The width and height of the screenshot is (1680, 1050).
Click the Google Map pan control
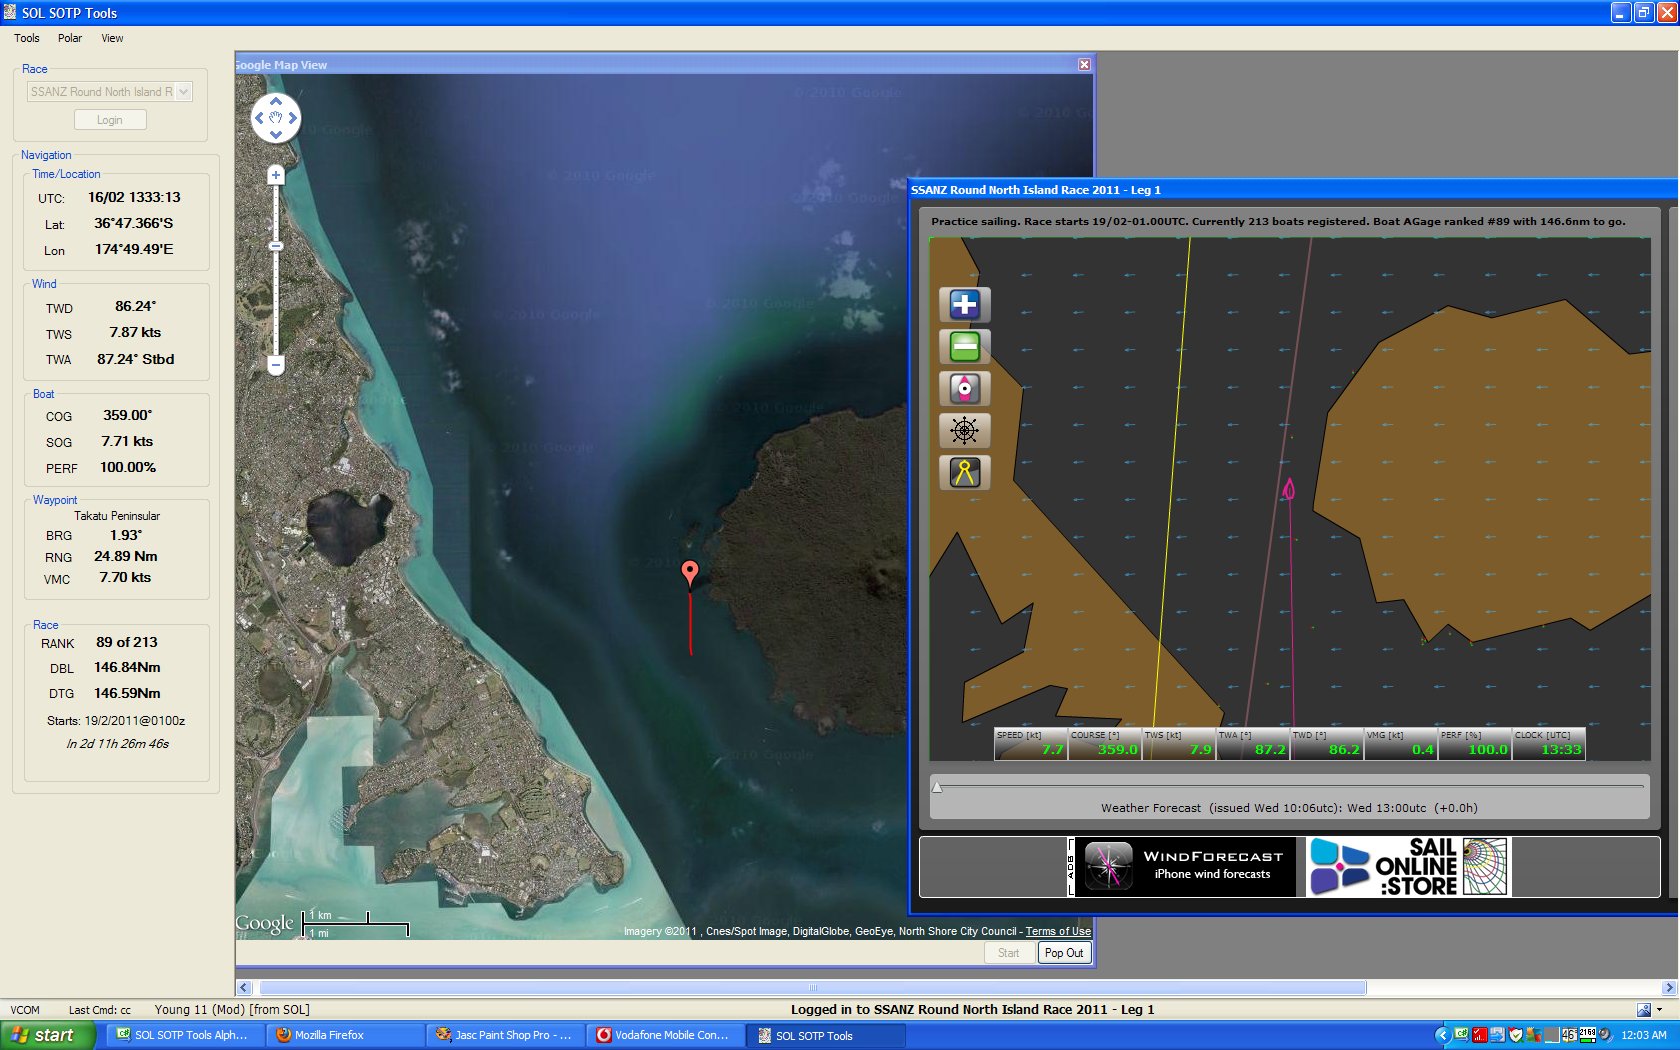[x=276, y=118]
